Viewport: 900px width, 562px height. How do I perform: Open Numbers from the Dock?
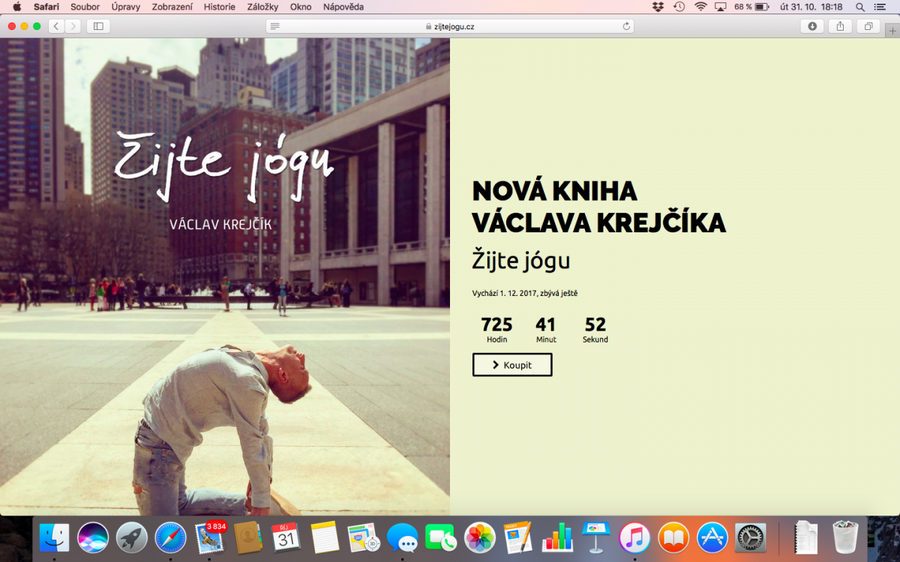coord(557,538)
